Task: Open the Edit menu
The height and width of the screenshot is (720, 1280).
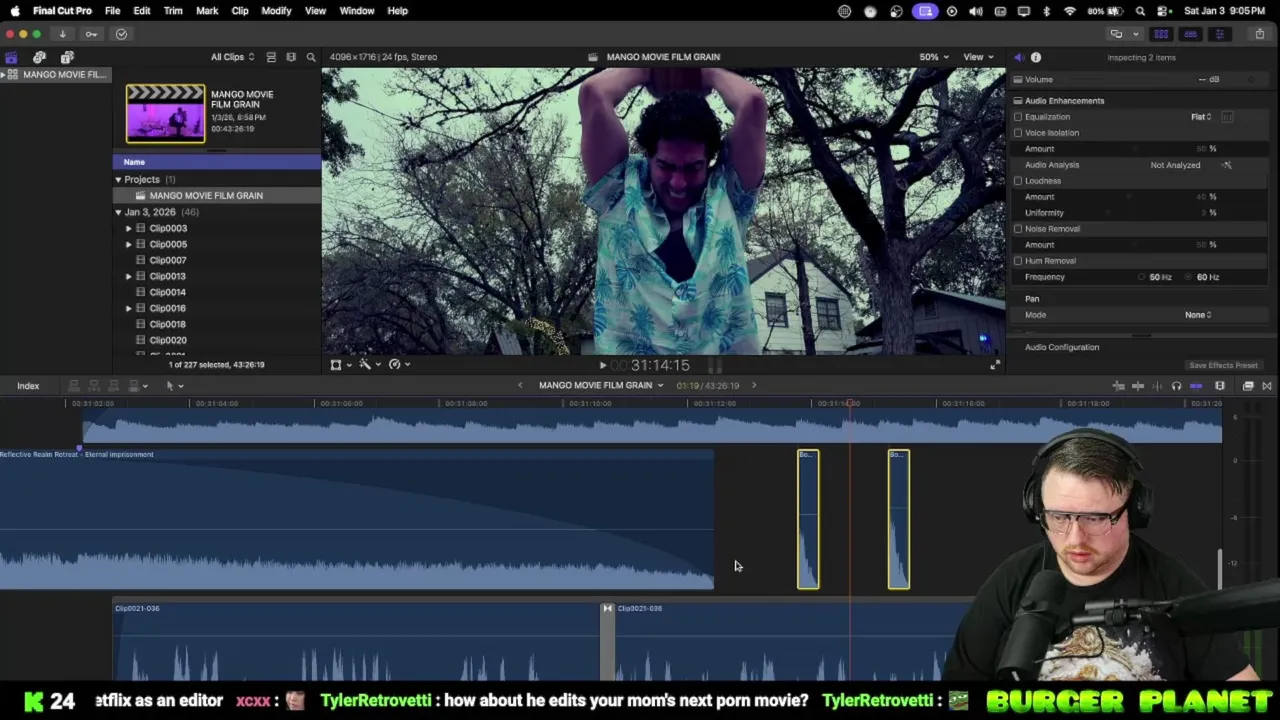Action: [142, 11]
